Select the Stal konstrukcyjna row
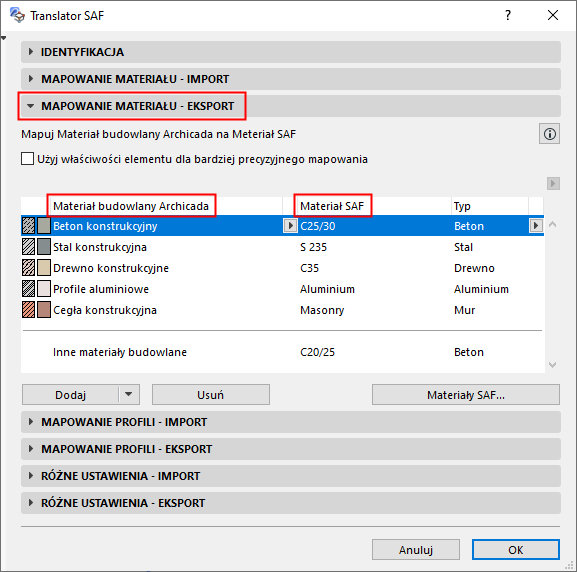The image size is (577, 572). click(282, 247)
